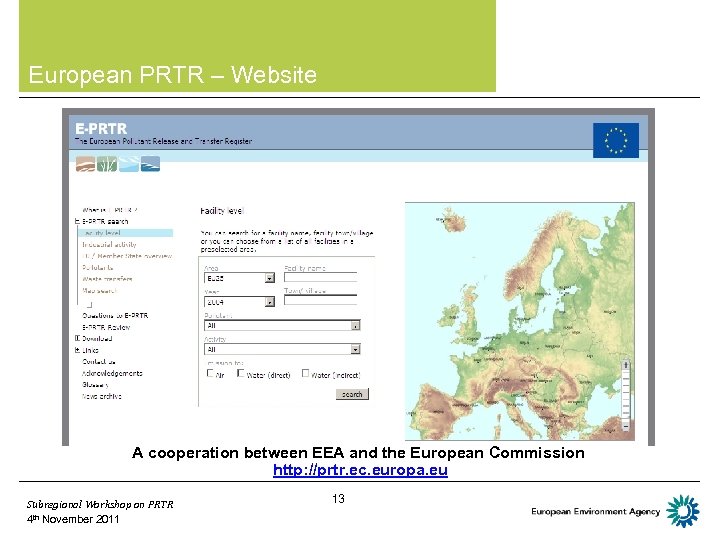Tick the Air release checkbox

click(210, 373)
